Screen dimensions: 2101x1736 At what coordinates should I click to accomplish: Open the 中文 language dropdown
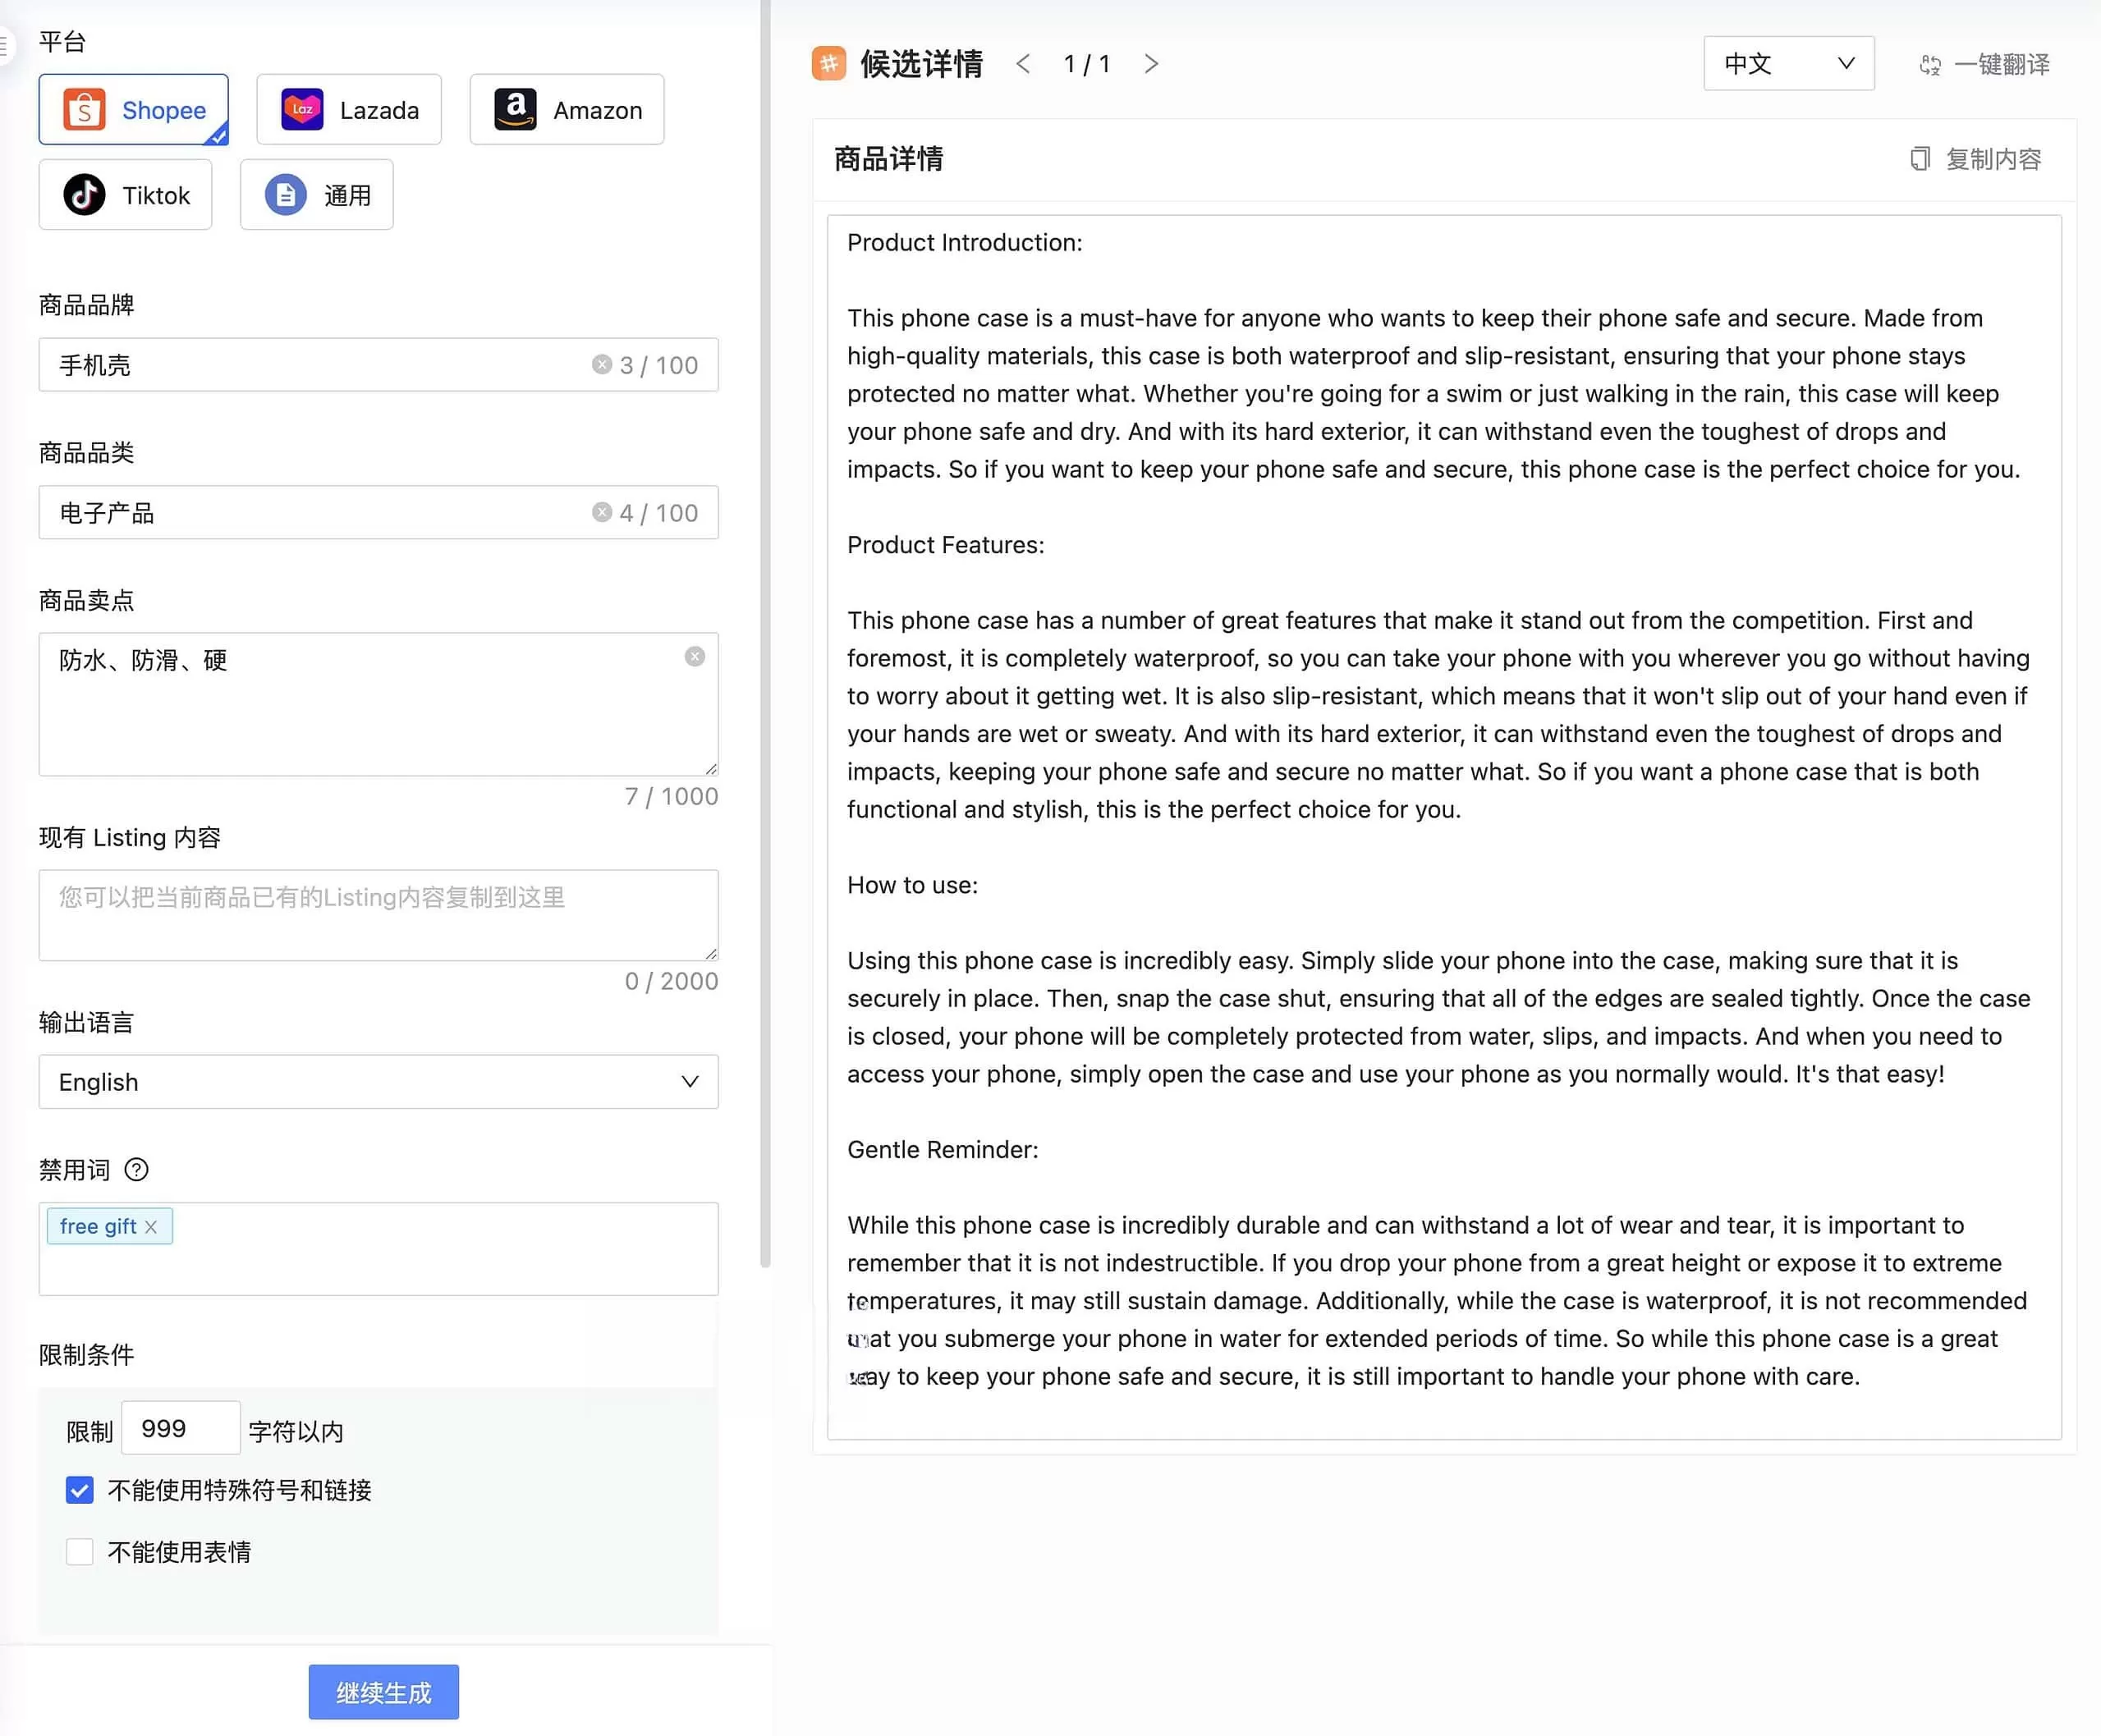point(1788,64)
